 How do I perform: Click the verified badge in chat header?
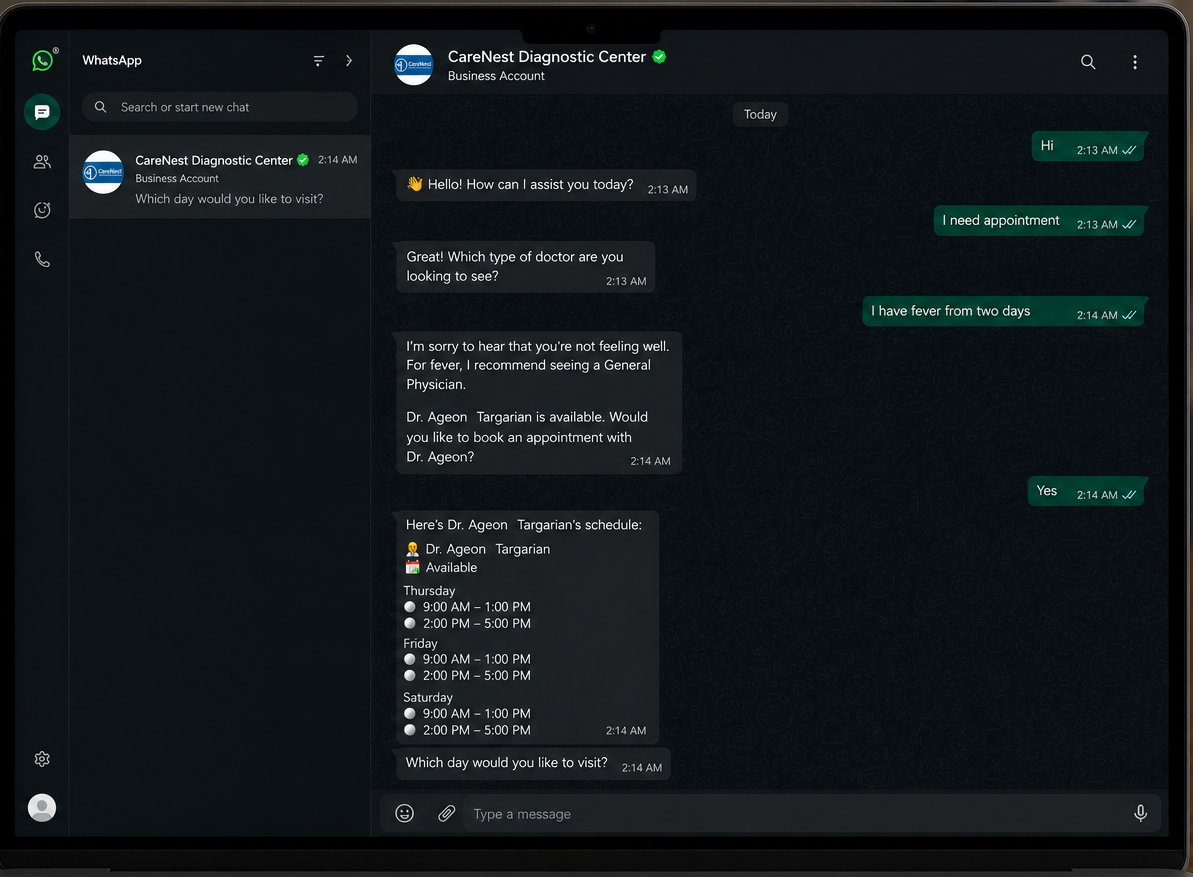tap(659, 56)
